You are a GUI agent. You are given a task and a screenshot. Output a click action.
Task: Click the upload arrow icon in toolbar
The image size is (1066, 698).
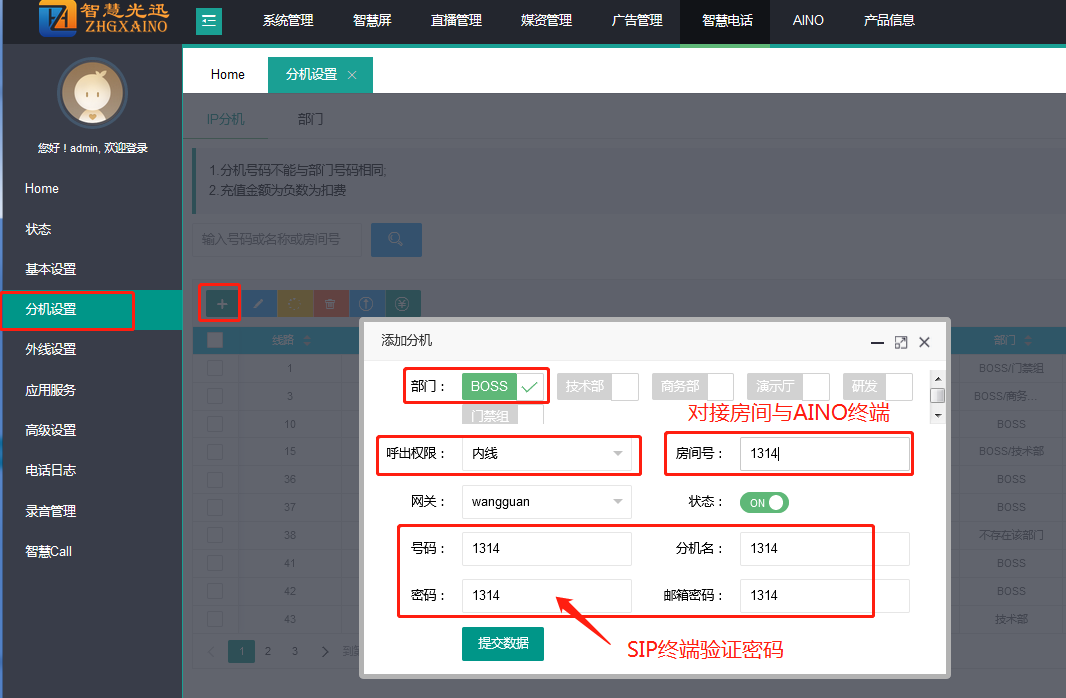[x=367, y=304]
